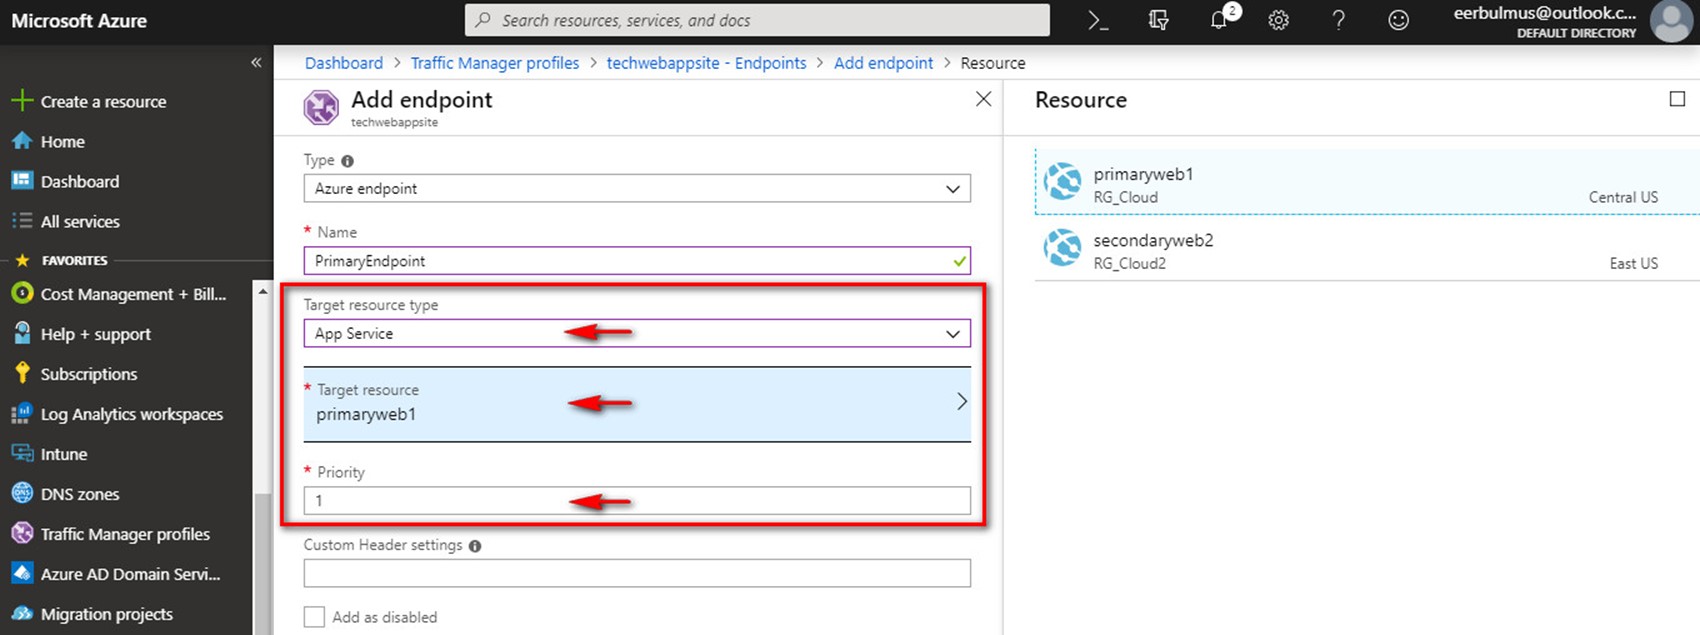Check the Add as disabled checkbox
Image resolution: width=1700 pixels, height=635 pixels.
pyautogui.click(x=314, y=617)
